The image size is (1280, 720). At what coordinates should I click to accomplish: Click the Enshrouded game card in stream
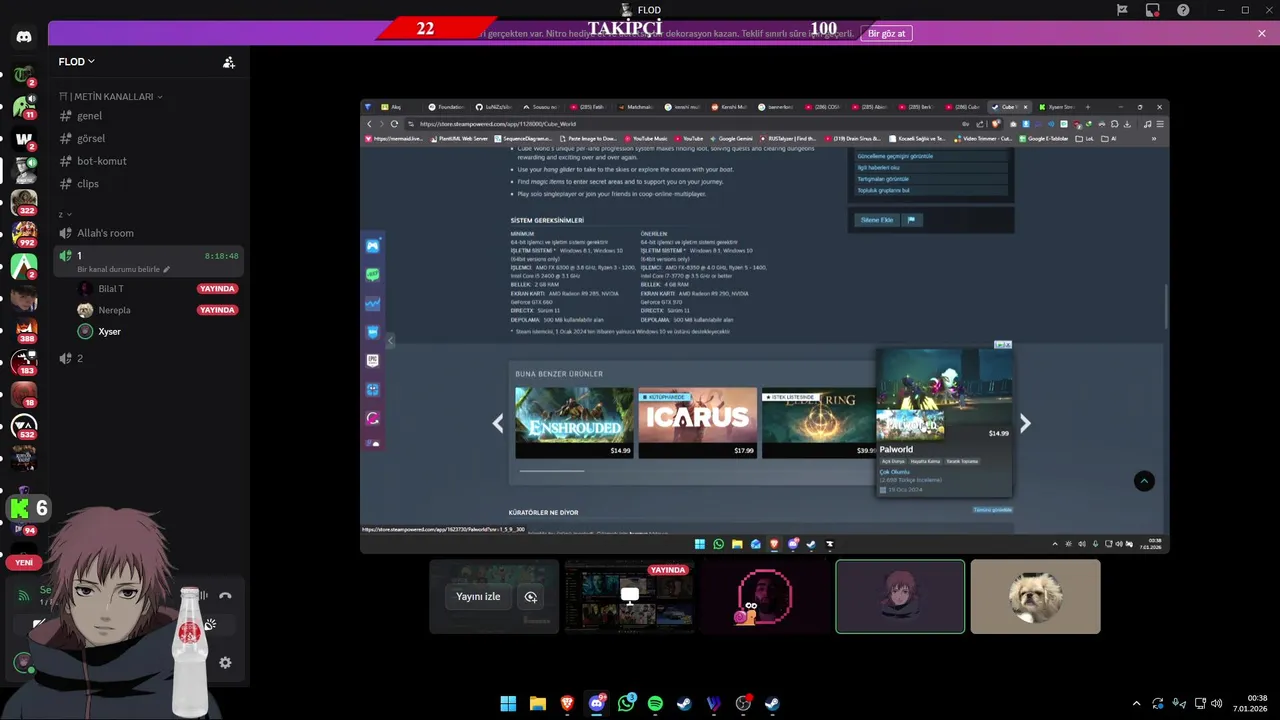574,423
